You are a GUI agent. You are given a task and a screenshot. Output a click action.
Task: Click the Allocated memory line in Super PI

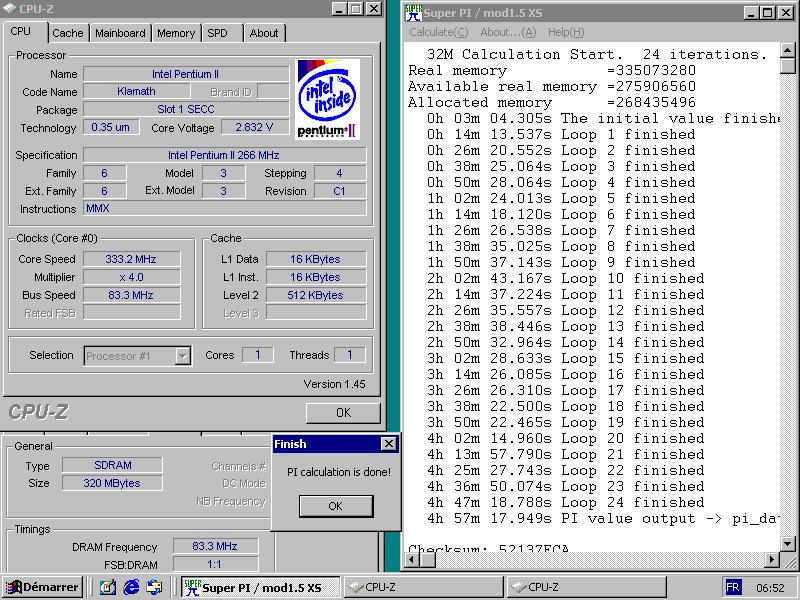click(x=552, y=103)
